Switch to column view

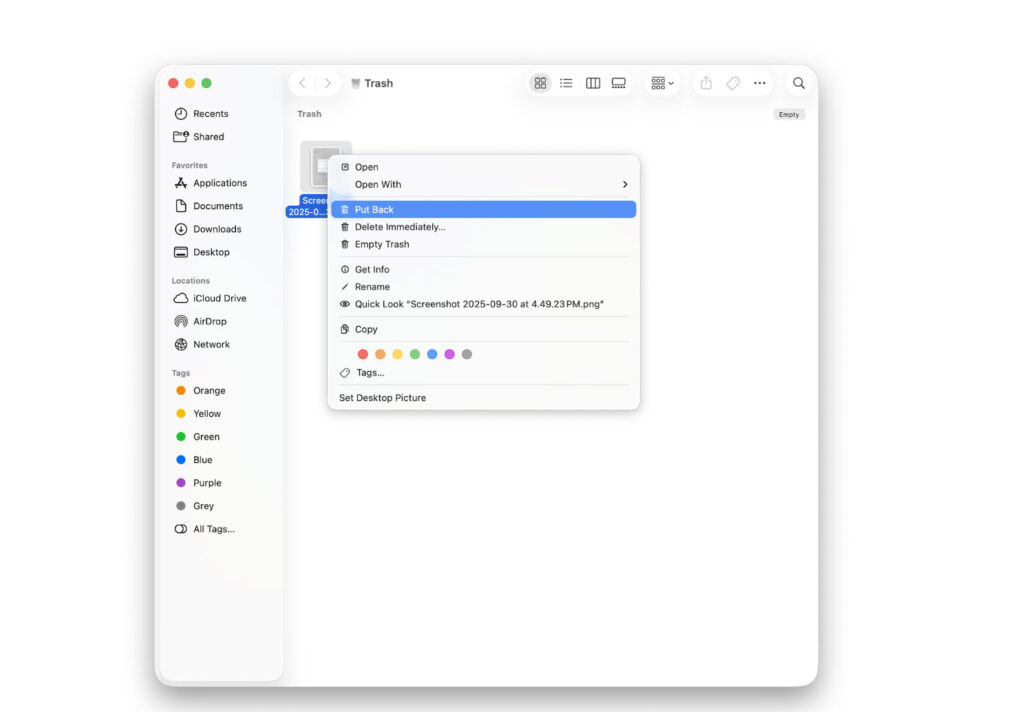pos(593,83)
